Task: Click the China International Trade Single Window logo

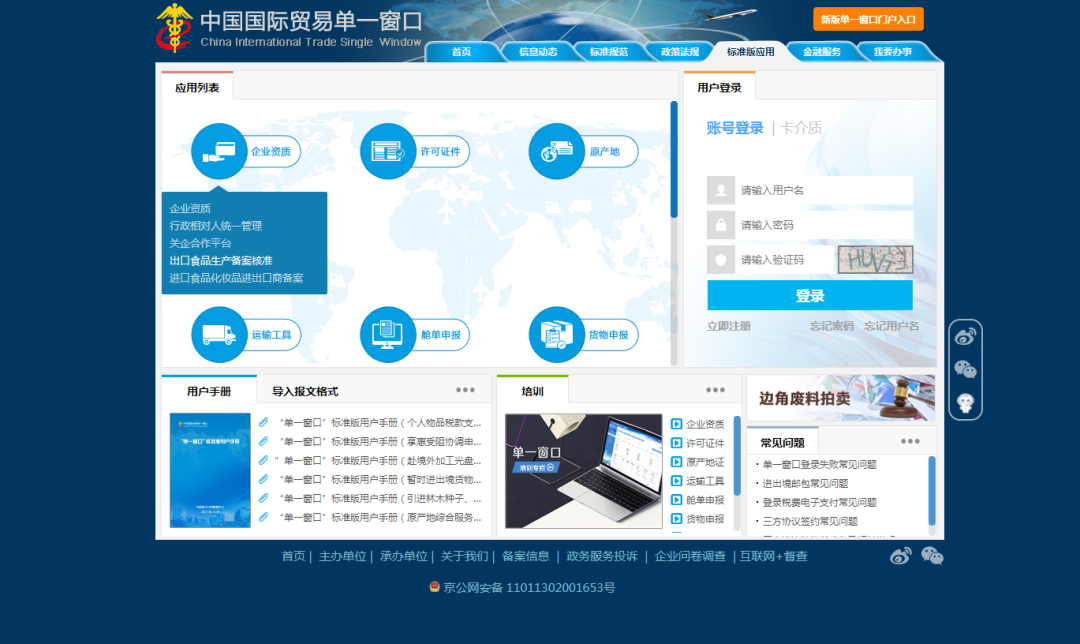Action: [289, 29]
